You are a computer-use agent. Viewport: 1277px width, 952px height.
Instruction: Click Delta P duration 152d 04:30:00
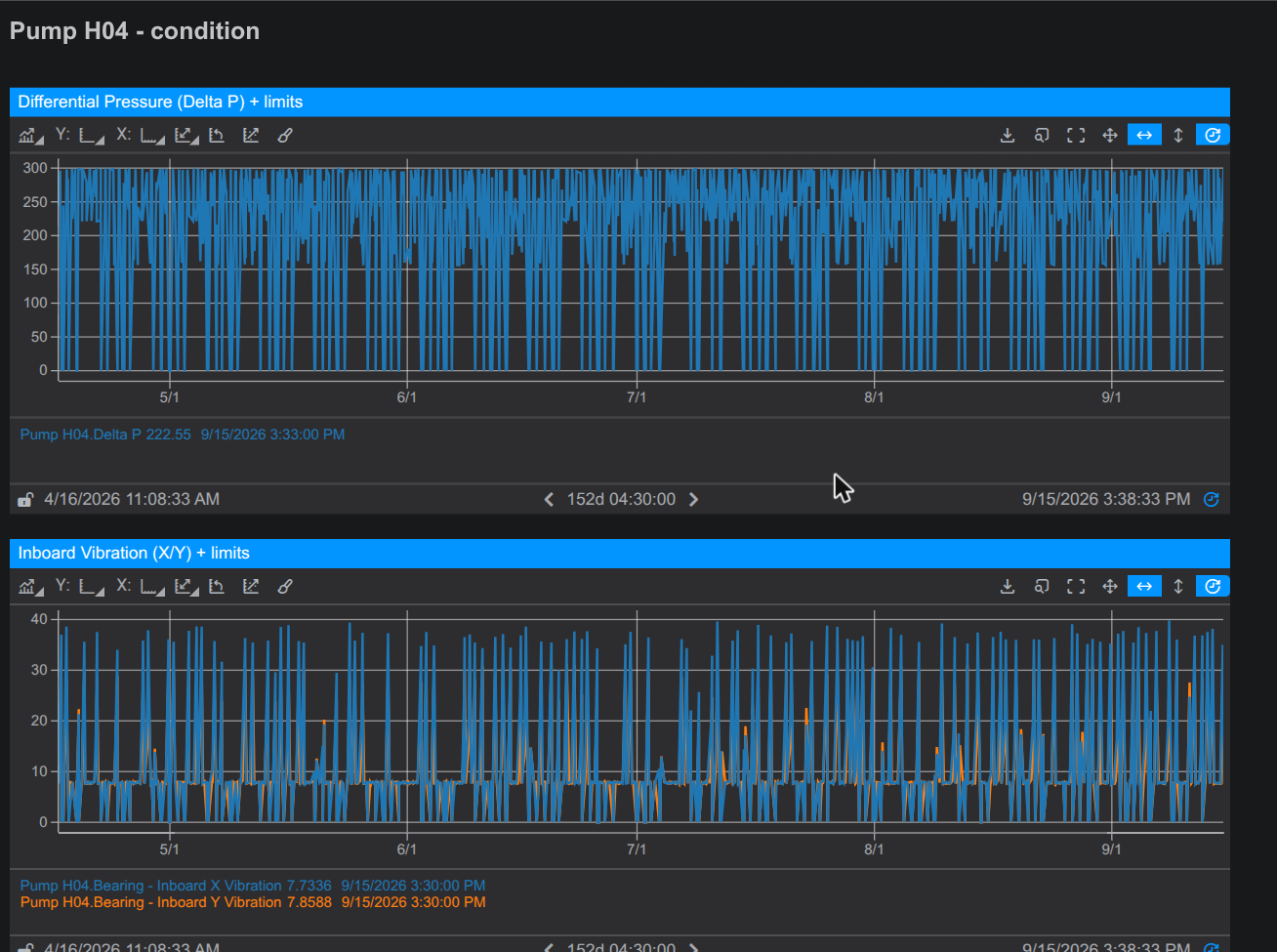click(x=621, y=499)
